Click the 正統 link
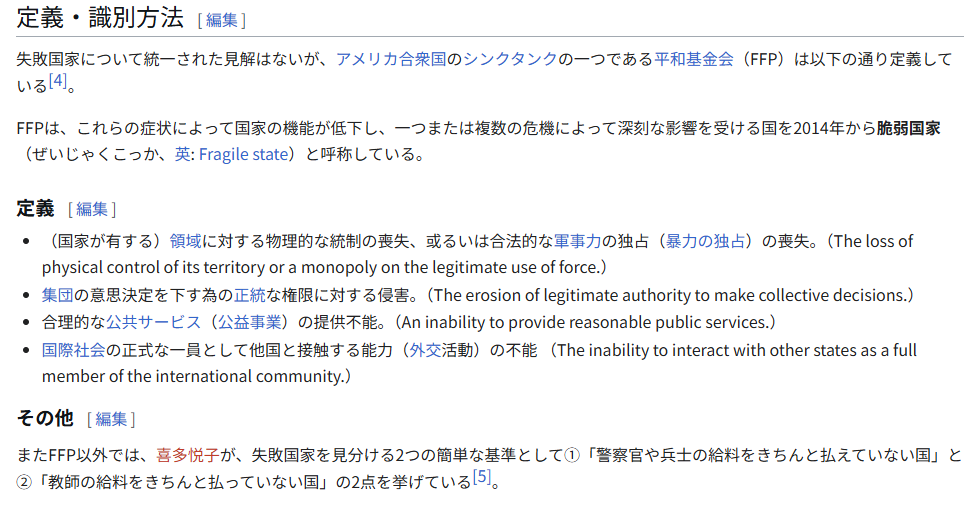The width and height of the screenshot is (980, 510). pos(250,295)
